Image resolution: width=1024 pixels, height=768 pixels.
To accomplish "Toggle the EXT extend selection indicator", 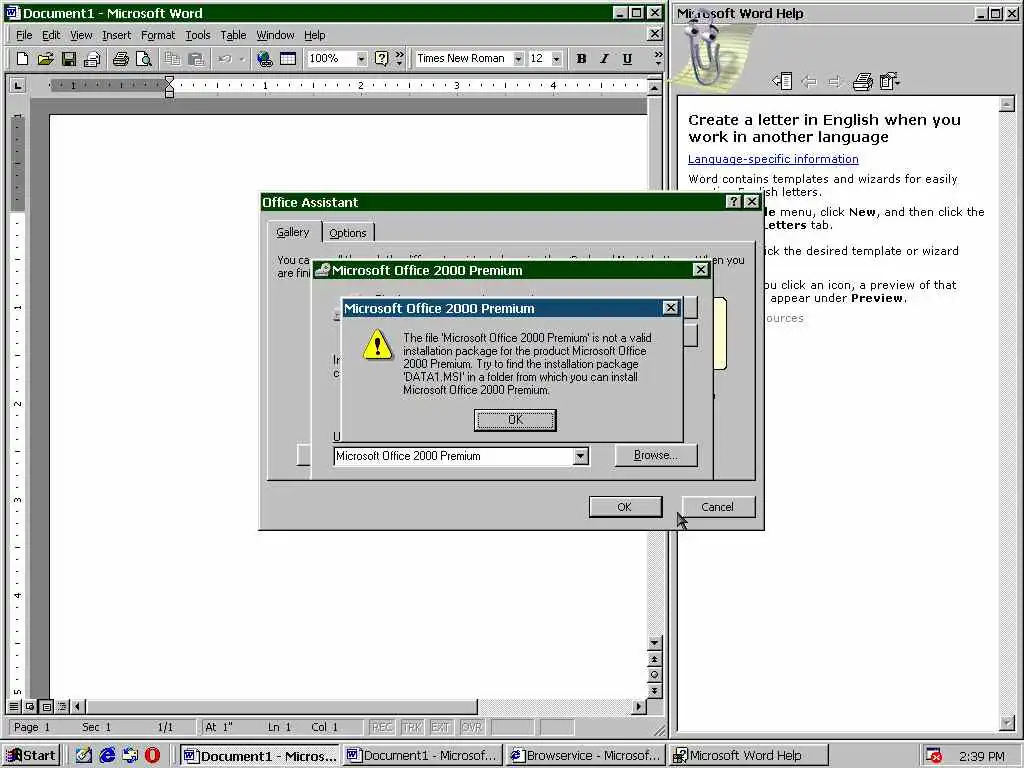I will 441,727.
